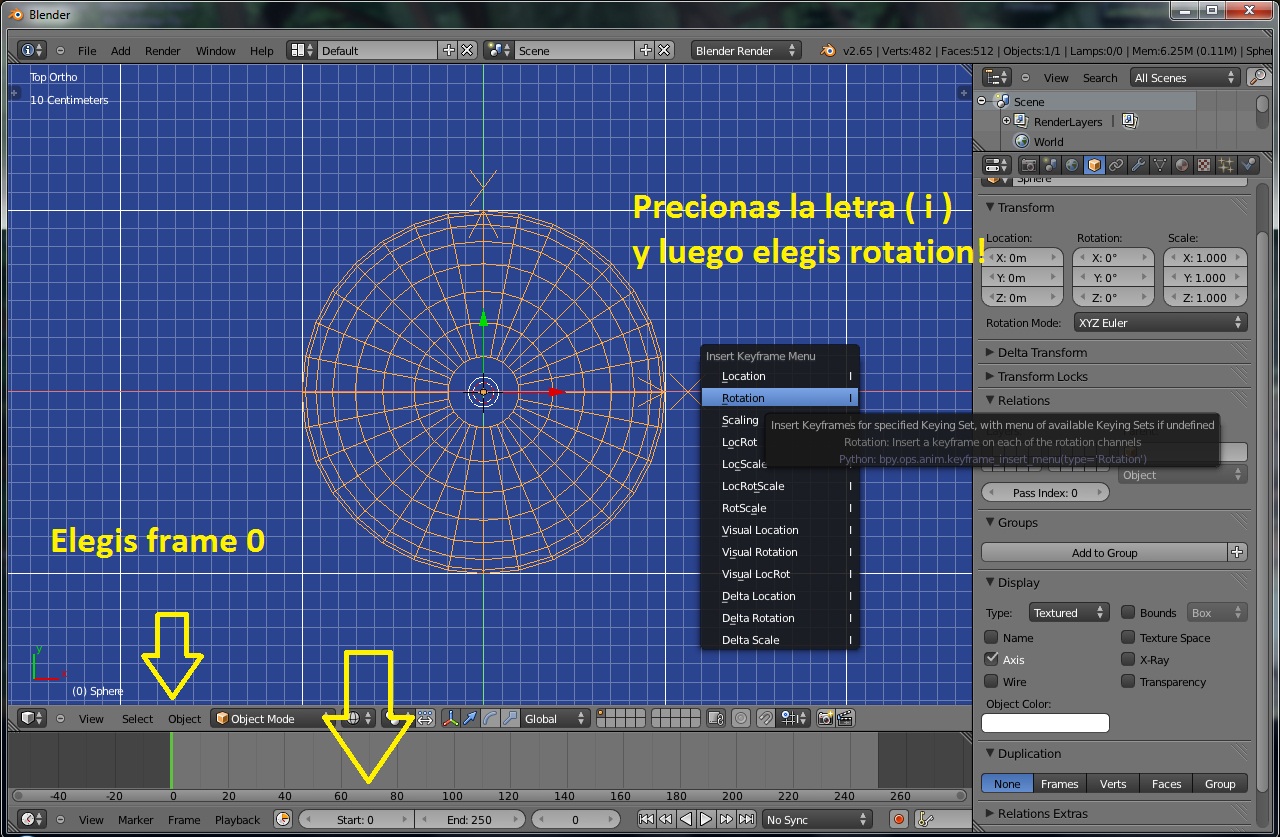Click the OpenGL render camera icon
Viewport: 1280px width, 837px height.
pyautogui.click(x=825, y=718)
